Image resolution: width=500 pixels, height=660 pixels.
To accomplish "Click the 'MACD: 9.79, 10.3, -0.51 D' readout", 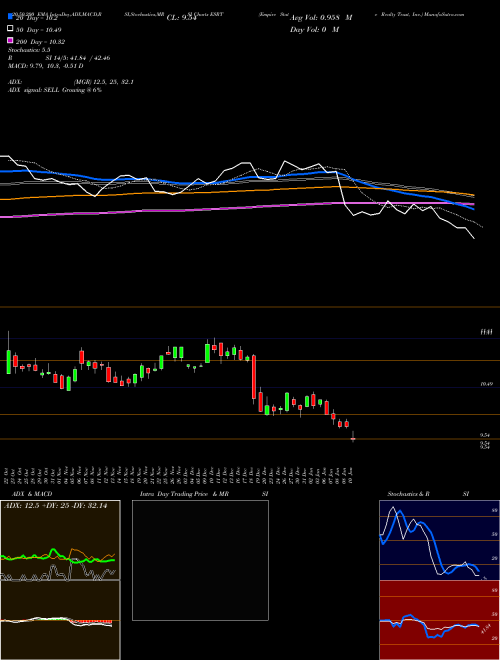I will (45, 66).
